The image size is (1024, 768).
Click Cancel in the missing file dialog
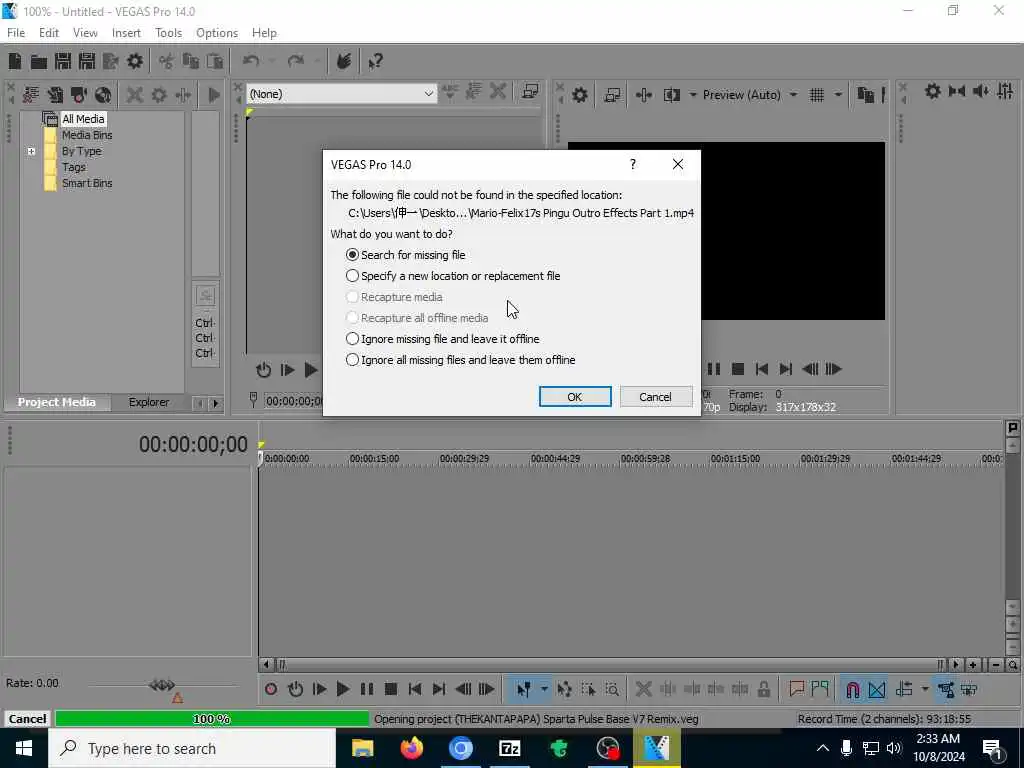(656, 397)
